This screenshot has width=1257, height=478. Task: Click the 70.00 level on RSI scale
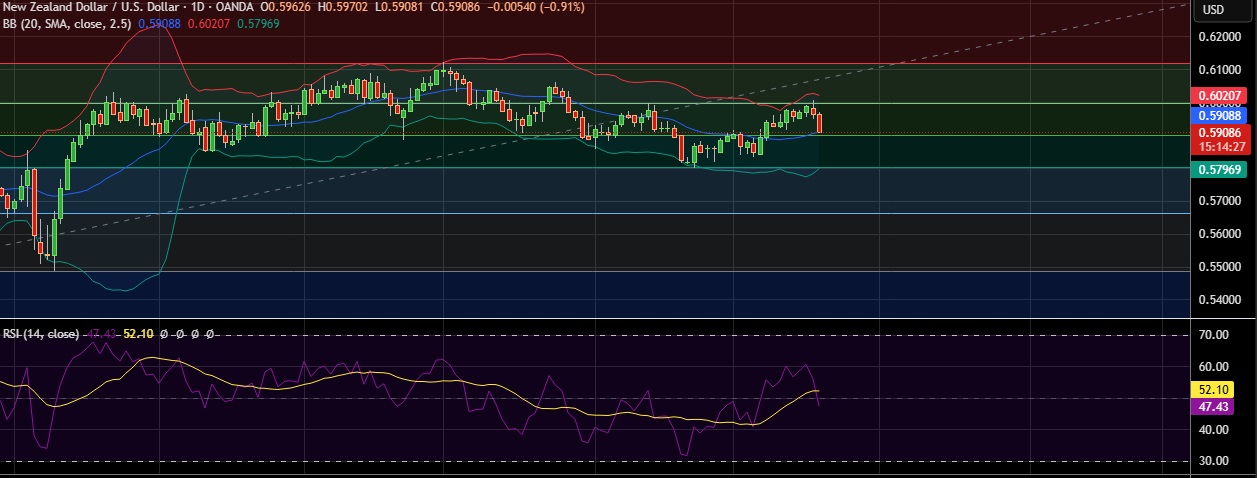1212,336
